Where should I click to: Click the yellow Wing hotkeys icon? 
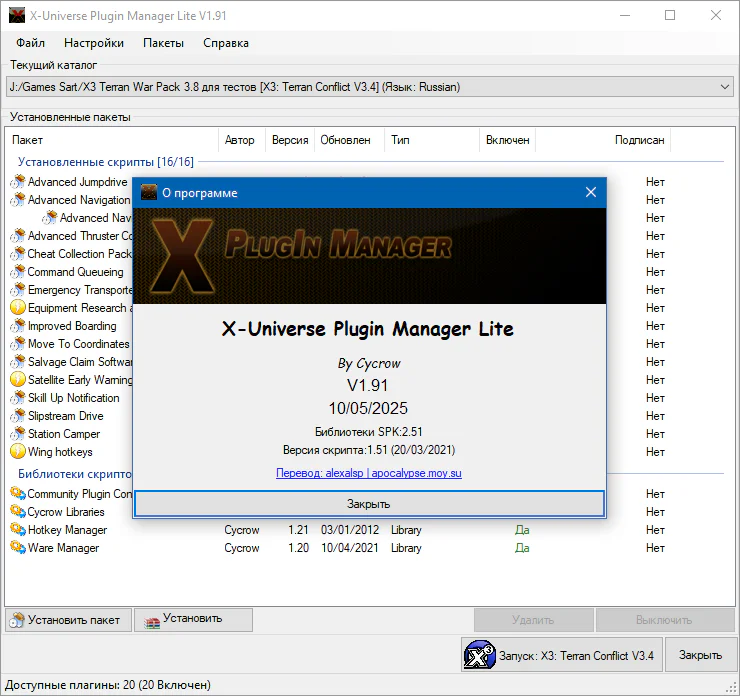pyautogui.click(x=17, y=452)
